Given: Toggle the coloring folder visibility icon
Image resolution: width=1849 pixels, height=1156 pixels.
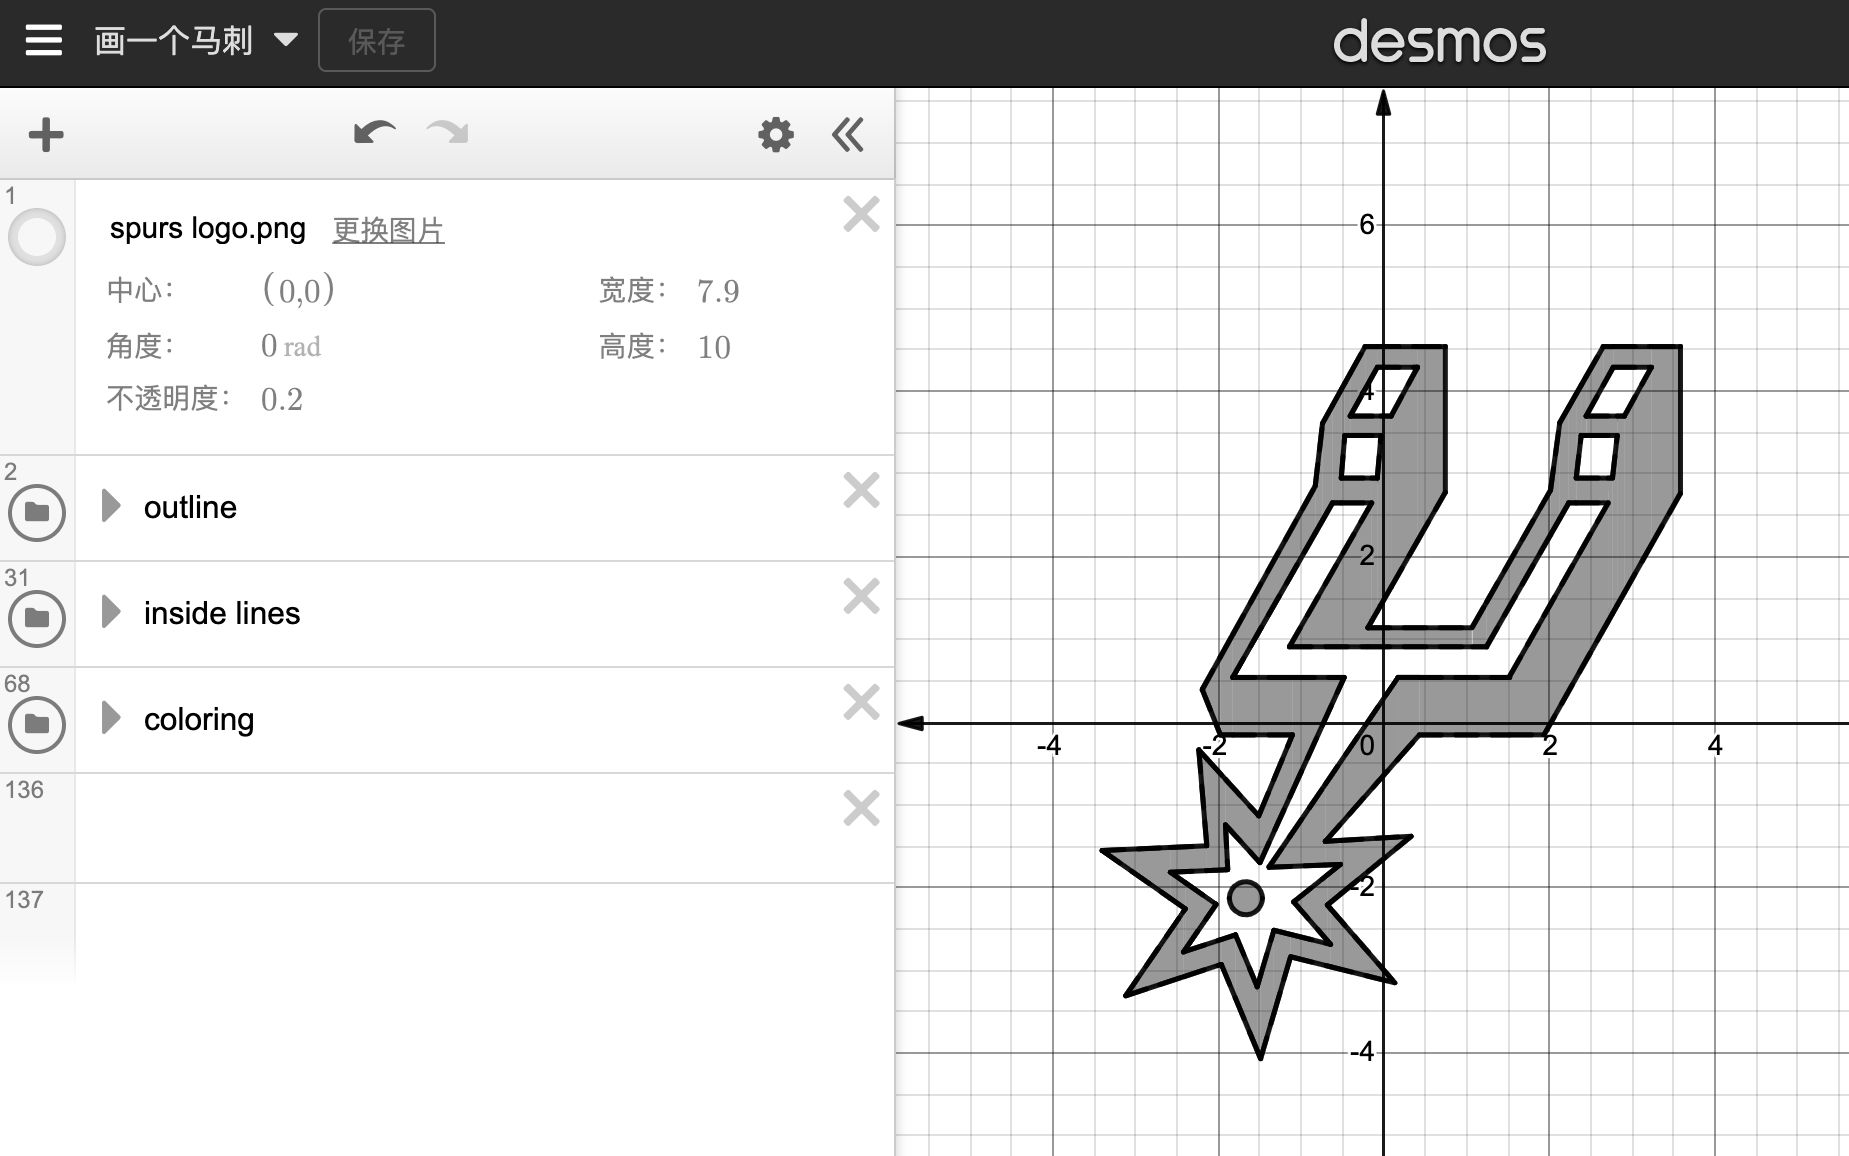Looking at the screenshot, I should coord(37,724).
